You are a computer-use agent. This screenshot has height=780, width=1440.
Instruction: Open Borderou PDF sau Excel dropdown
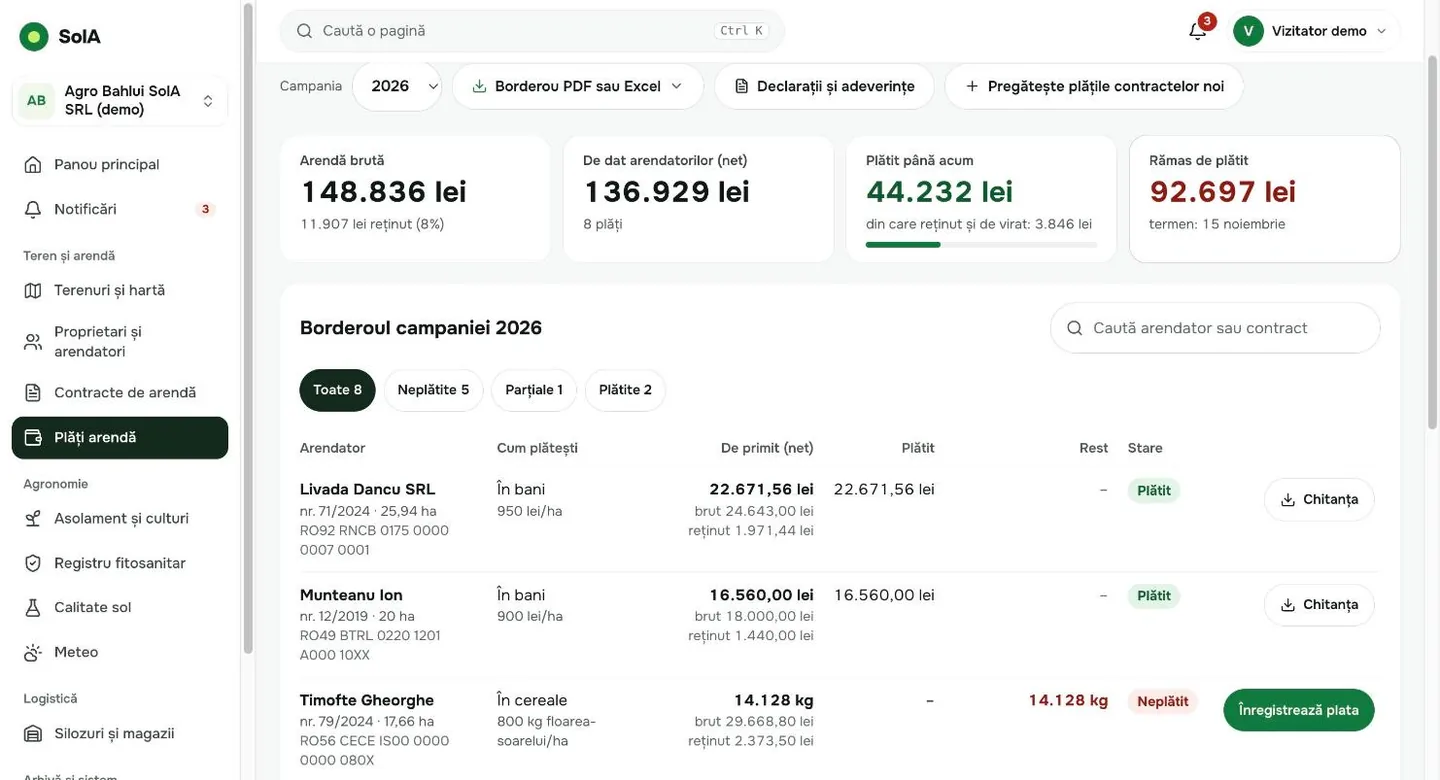pos(578,86)
